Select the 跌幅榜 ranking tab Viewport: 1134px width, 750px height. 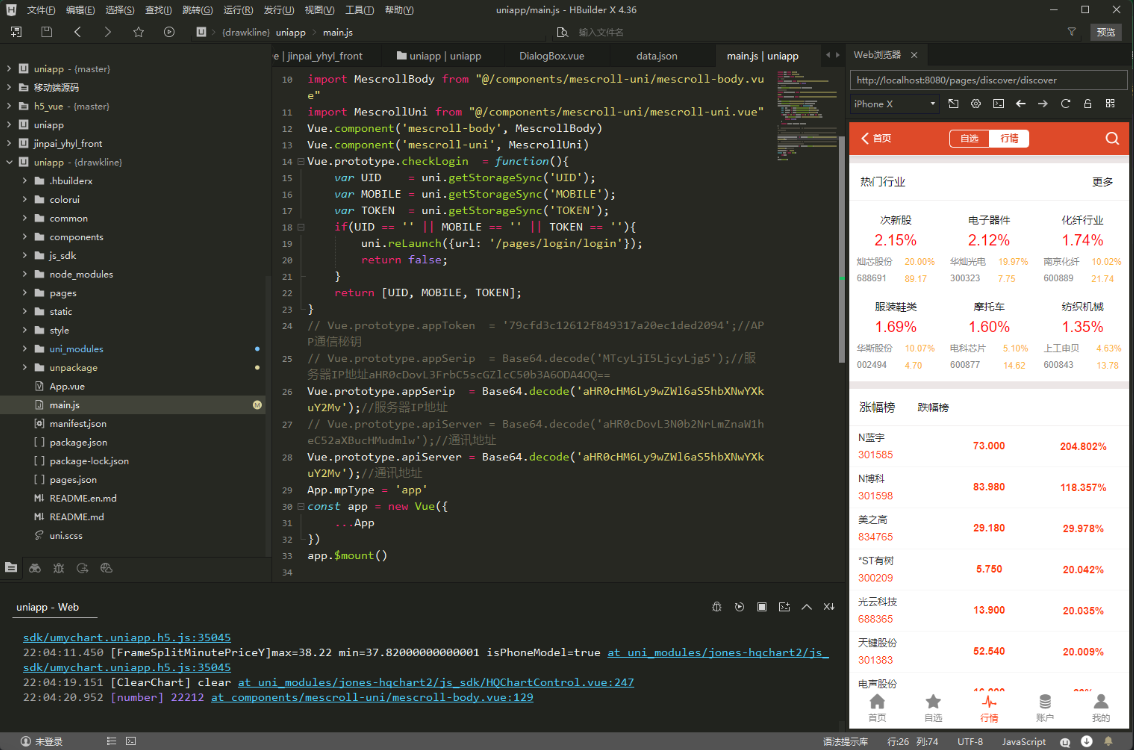[933, 408]
